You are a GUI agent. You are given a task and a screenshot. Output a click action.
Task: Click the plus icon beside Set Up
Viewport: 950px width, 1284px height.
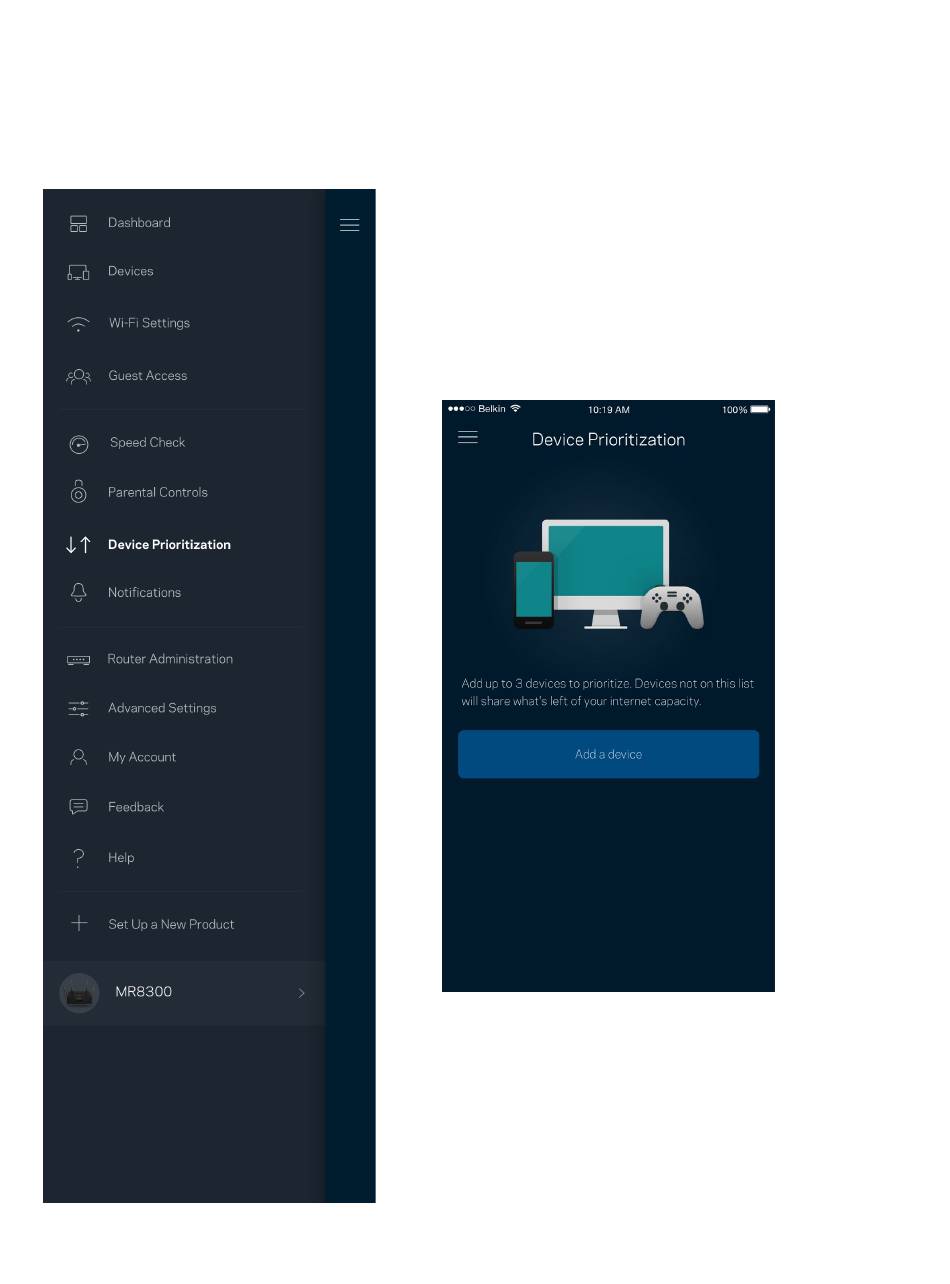click(x=79, y=924)
